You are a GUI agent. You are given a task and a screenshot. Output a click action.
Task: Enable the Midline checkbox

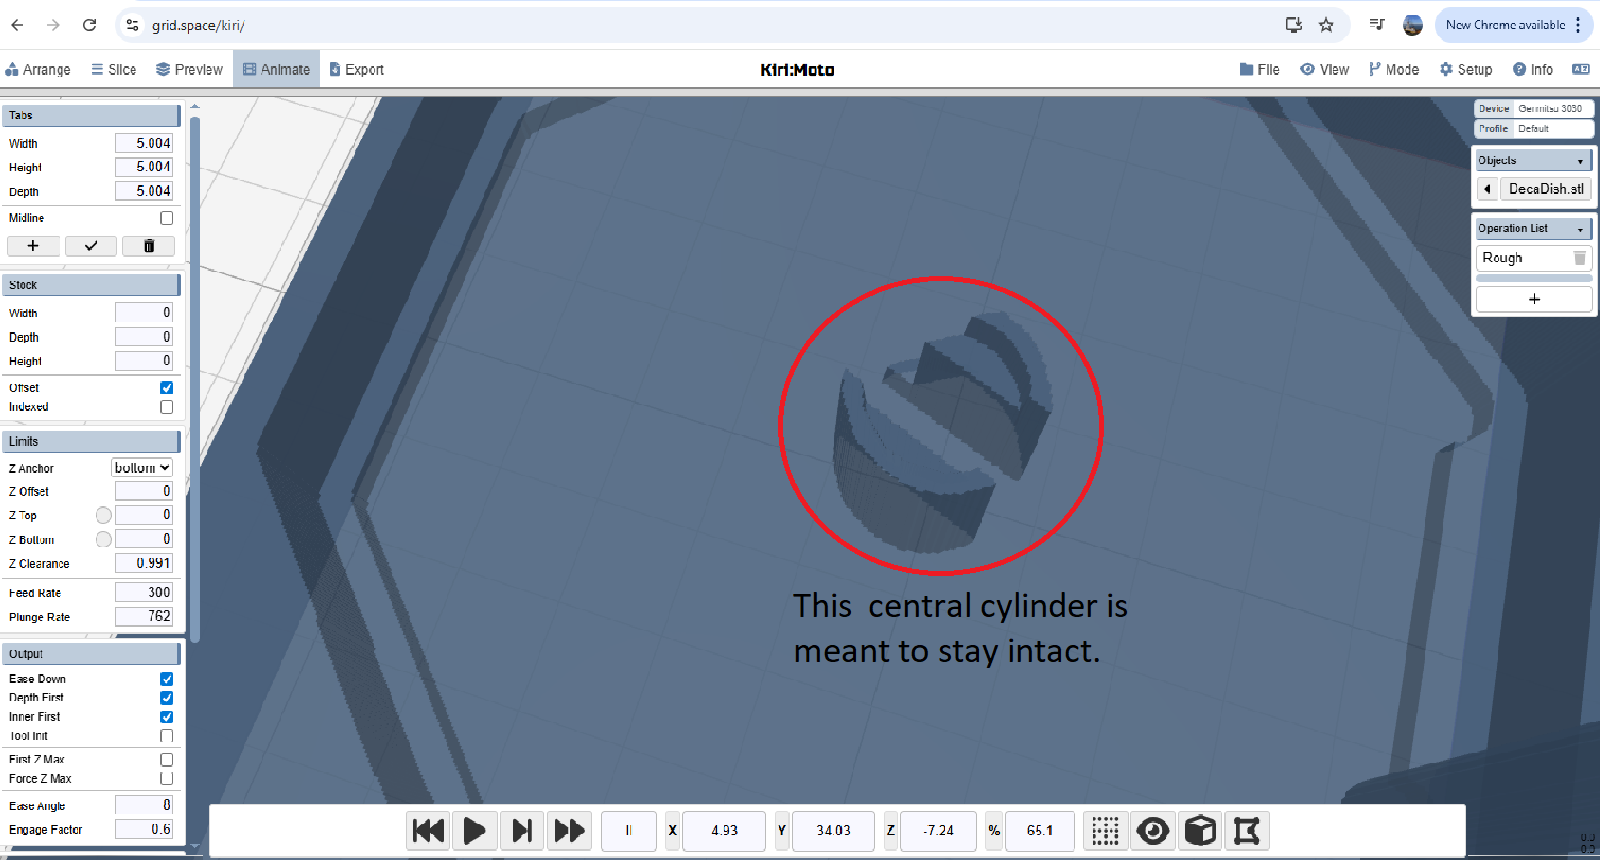click(x=167, y=218)
